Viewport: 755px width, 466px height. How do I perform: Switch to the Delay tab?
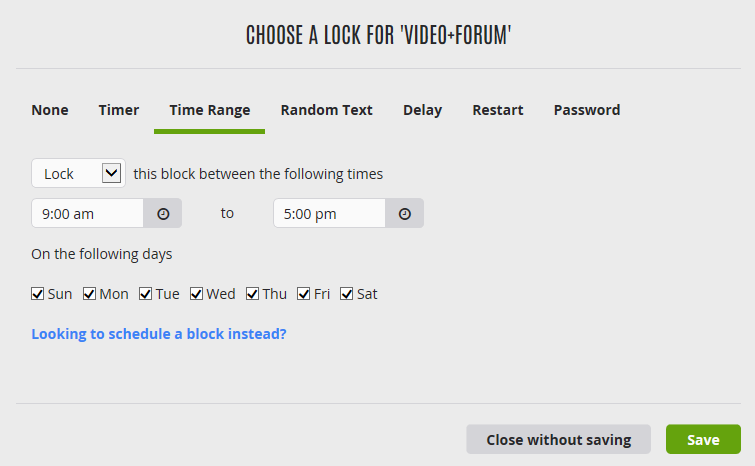click(422, 110)
